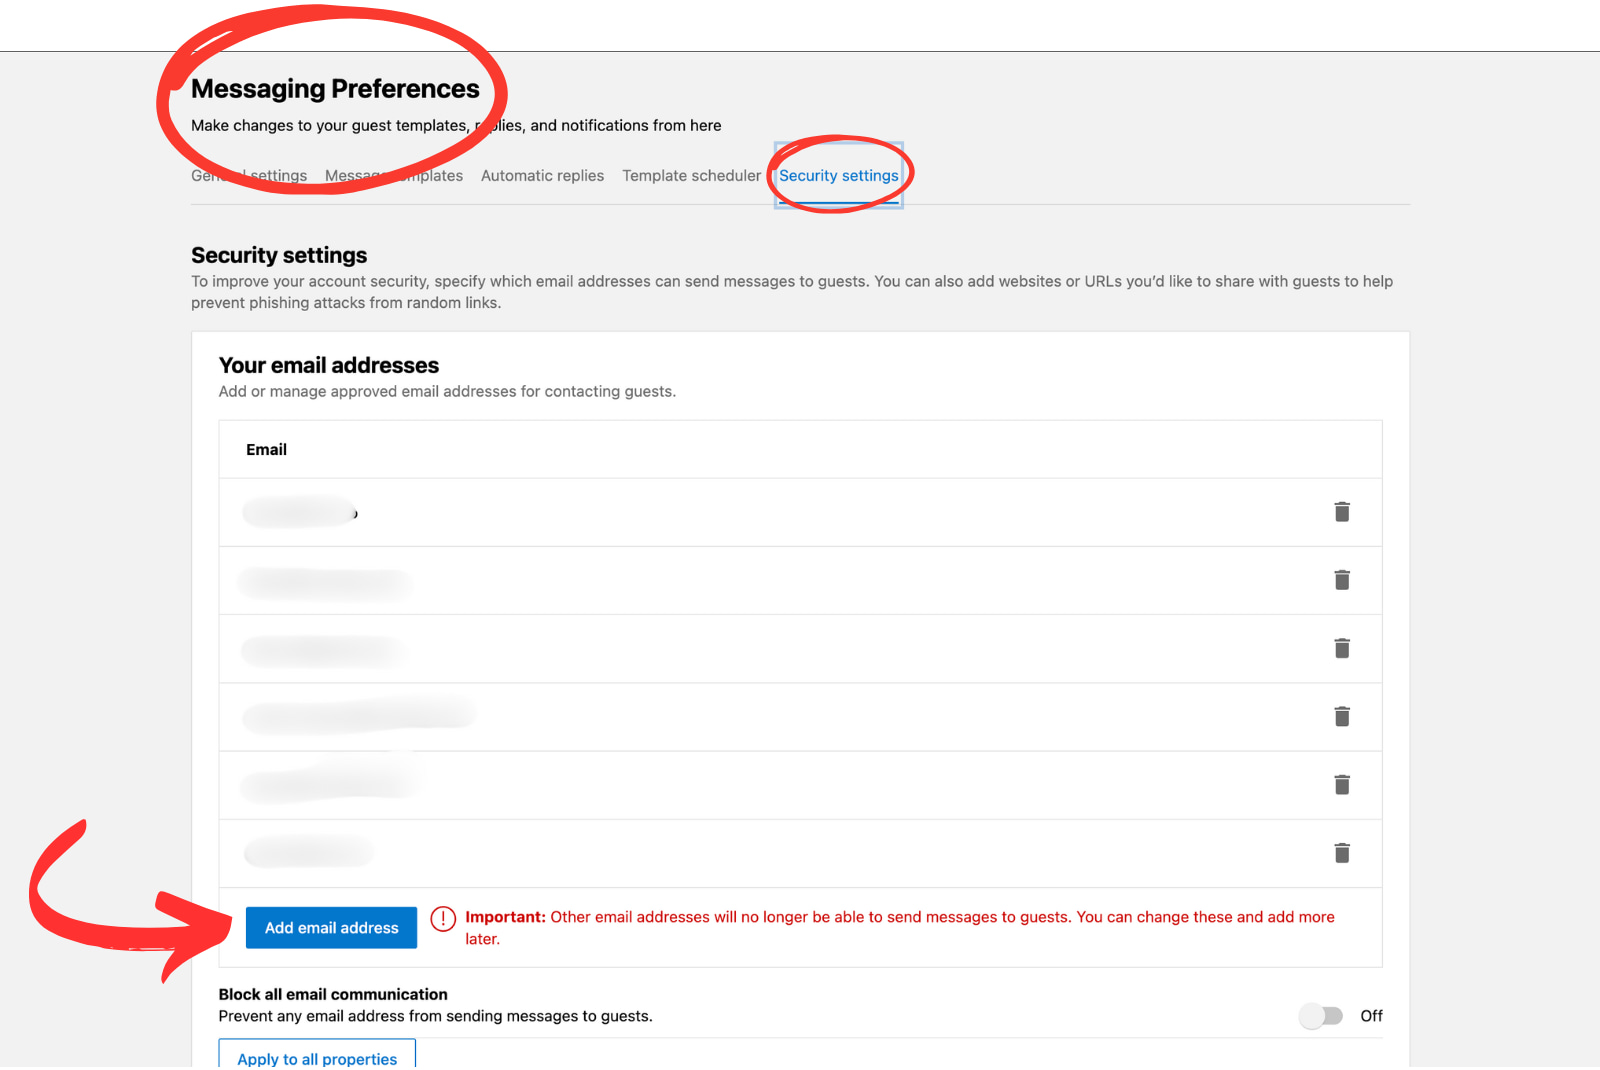Image resolution: width=1600 pixels, height=1070 pixels.
Task: Switch to Template scheduler
Action: (x=691, y=175)
